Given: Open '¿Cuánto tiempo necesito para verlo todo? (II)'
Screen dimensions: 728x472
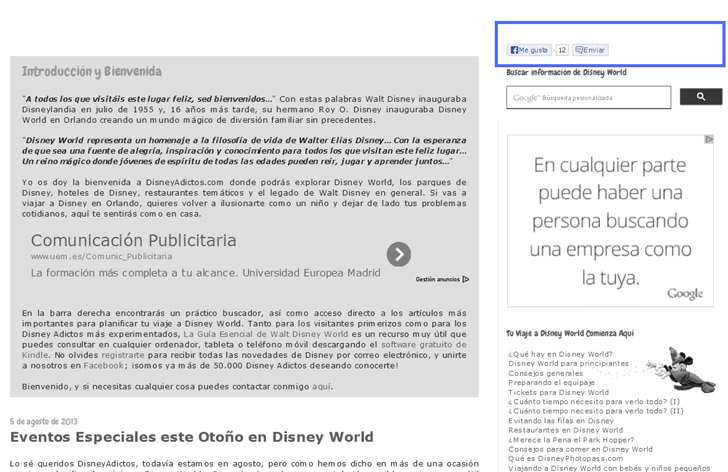Looking at the screenshot, I should click(596, 411).
